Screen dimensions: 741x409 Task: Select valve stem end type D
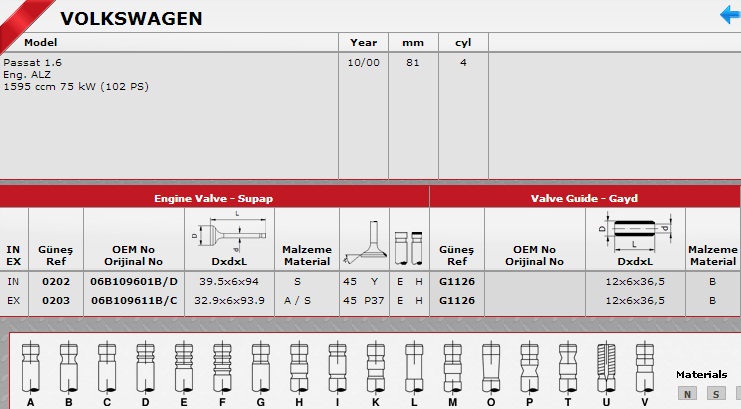tap(145, 374)
